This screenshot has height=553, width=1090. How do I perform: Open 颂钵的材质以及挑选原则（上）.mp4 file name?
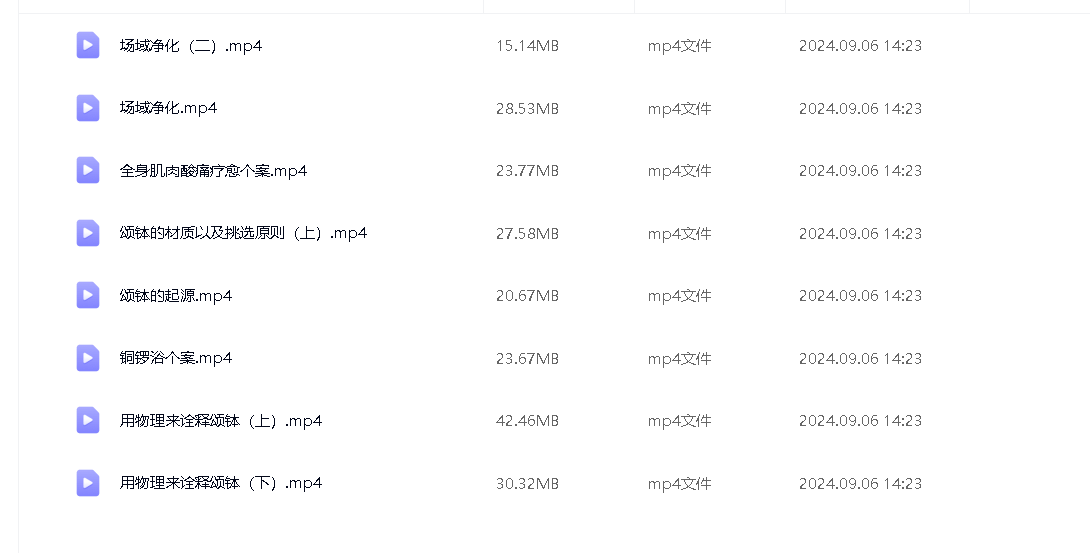pyautogui.click(x=243, y=233)
